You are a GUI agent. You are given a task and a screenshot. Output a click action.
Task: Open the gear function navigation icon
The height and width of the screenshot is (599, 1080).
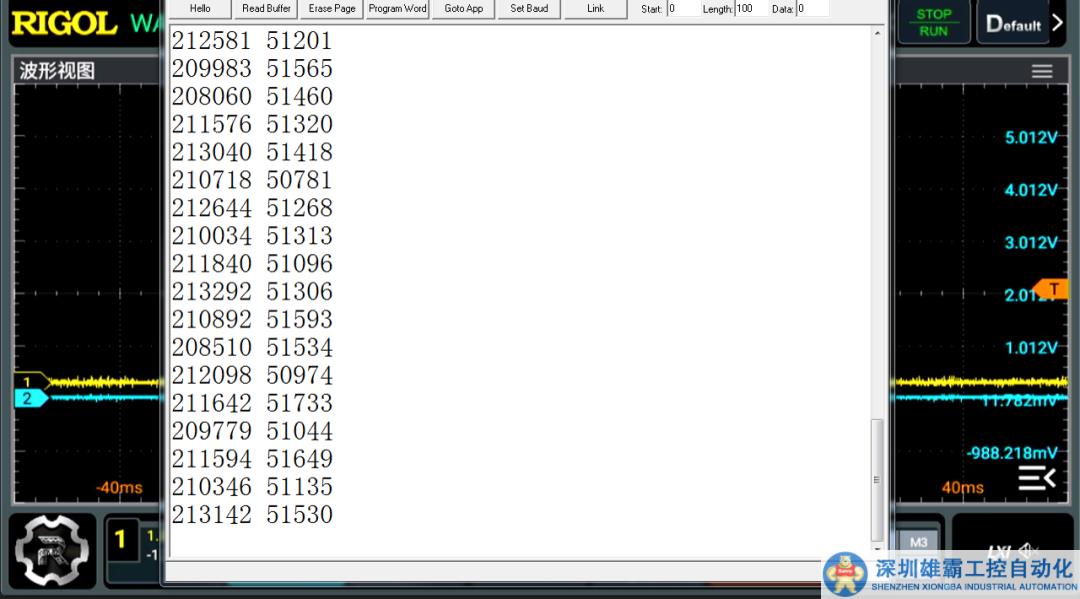click(x=52, y=551)
